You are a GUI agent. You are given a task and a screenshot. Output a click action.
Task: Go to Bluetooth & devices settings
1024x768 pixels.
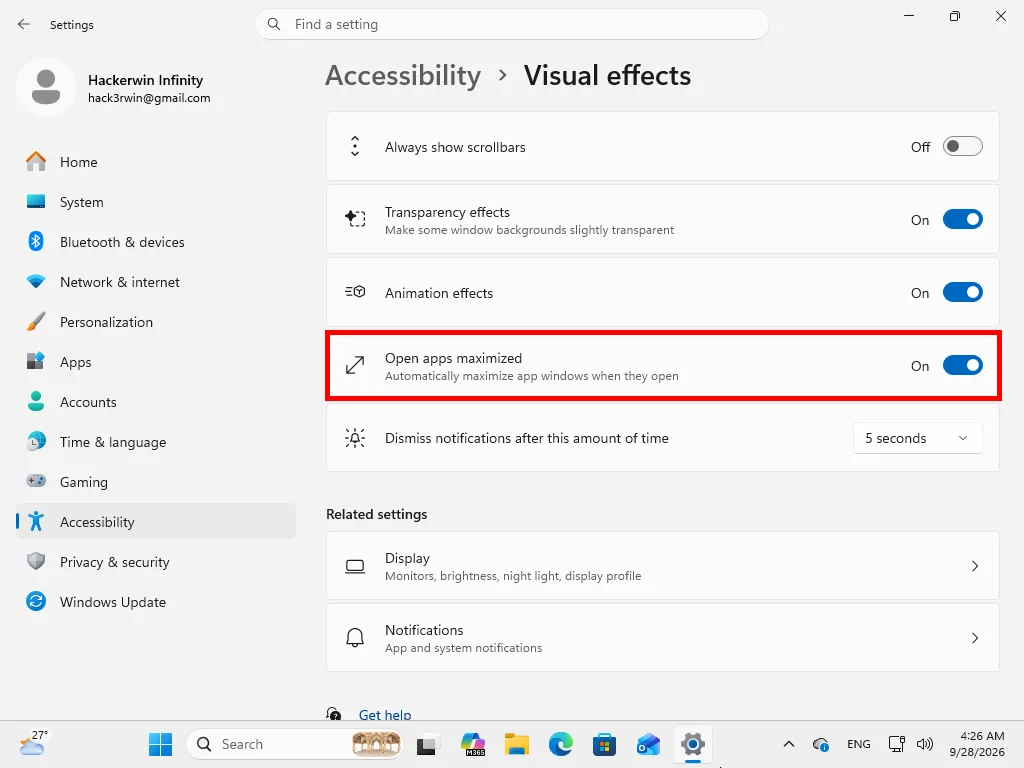[x=155, y=242]
